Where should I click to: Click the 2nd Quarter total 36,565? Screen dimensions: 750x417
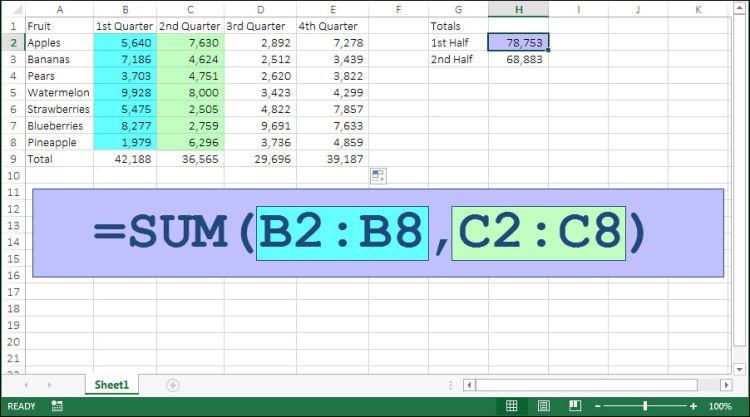[190, 159]
